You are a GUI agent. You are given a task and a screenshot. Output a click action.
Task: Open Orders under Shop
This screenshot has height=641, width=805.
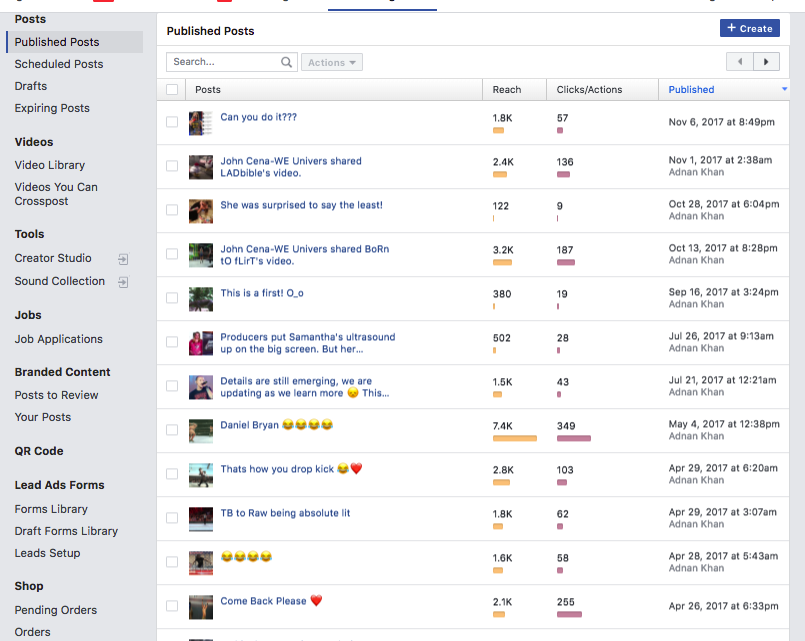coord(32,632)
